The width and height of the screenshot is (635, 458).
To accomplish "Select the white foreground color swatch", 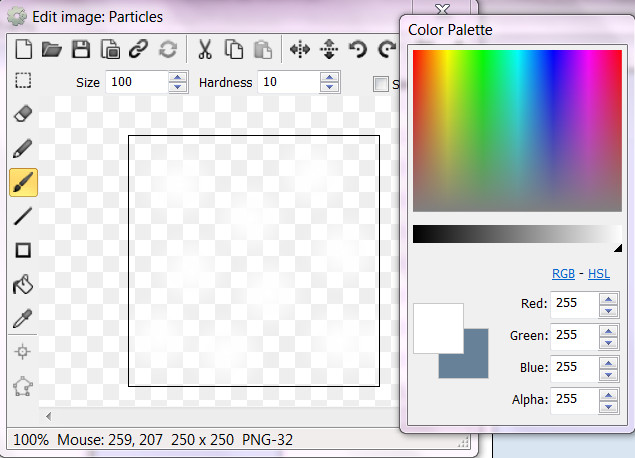I will pyautogui.click(x=435, y=325).
